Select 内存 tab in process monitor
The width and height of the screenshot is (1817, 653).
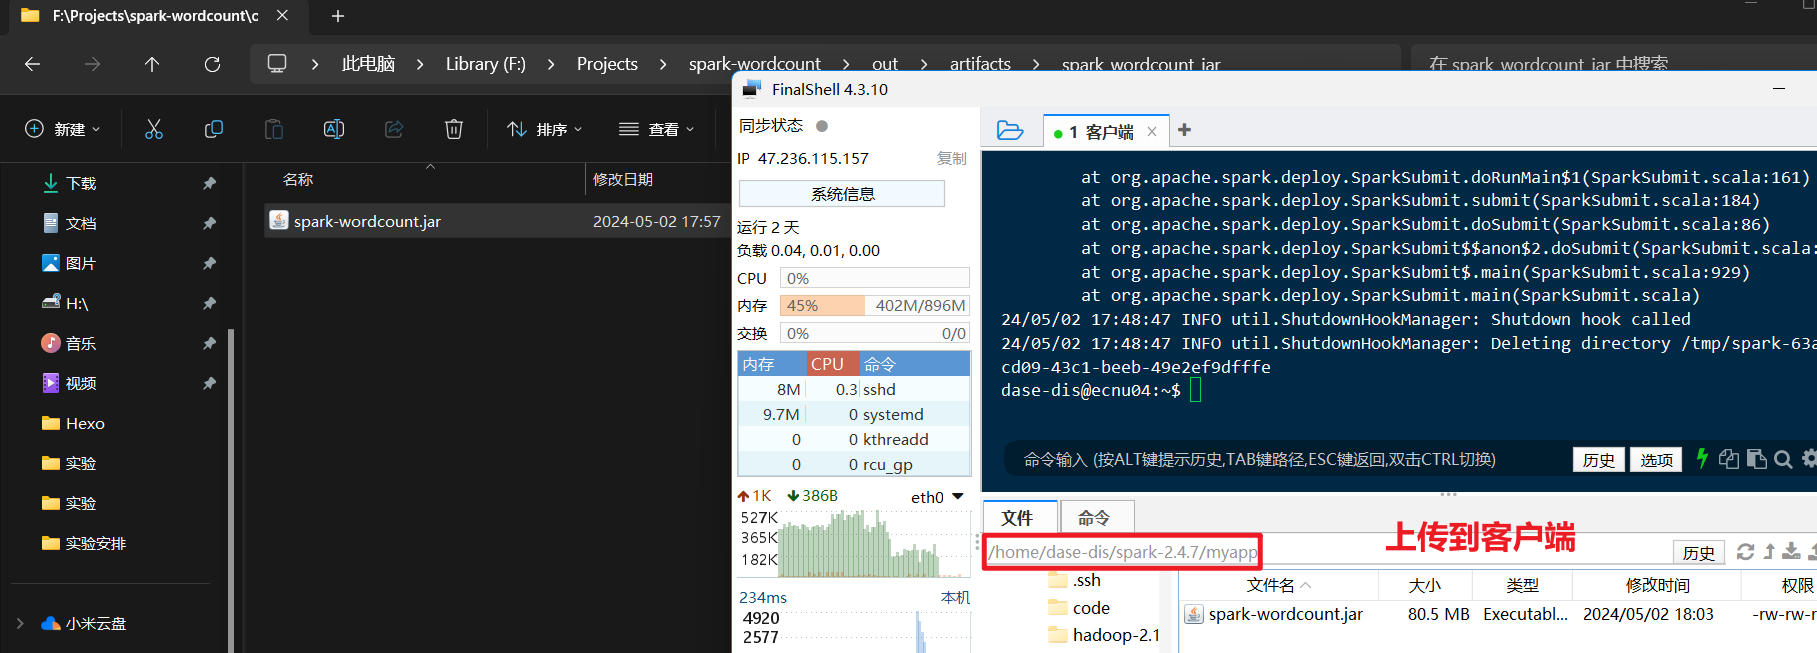click(x=771, y=364)
